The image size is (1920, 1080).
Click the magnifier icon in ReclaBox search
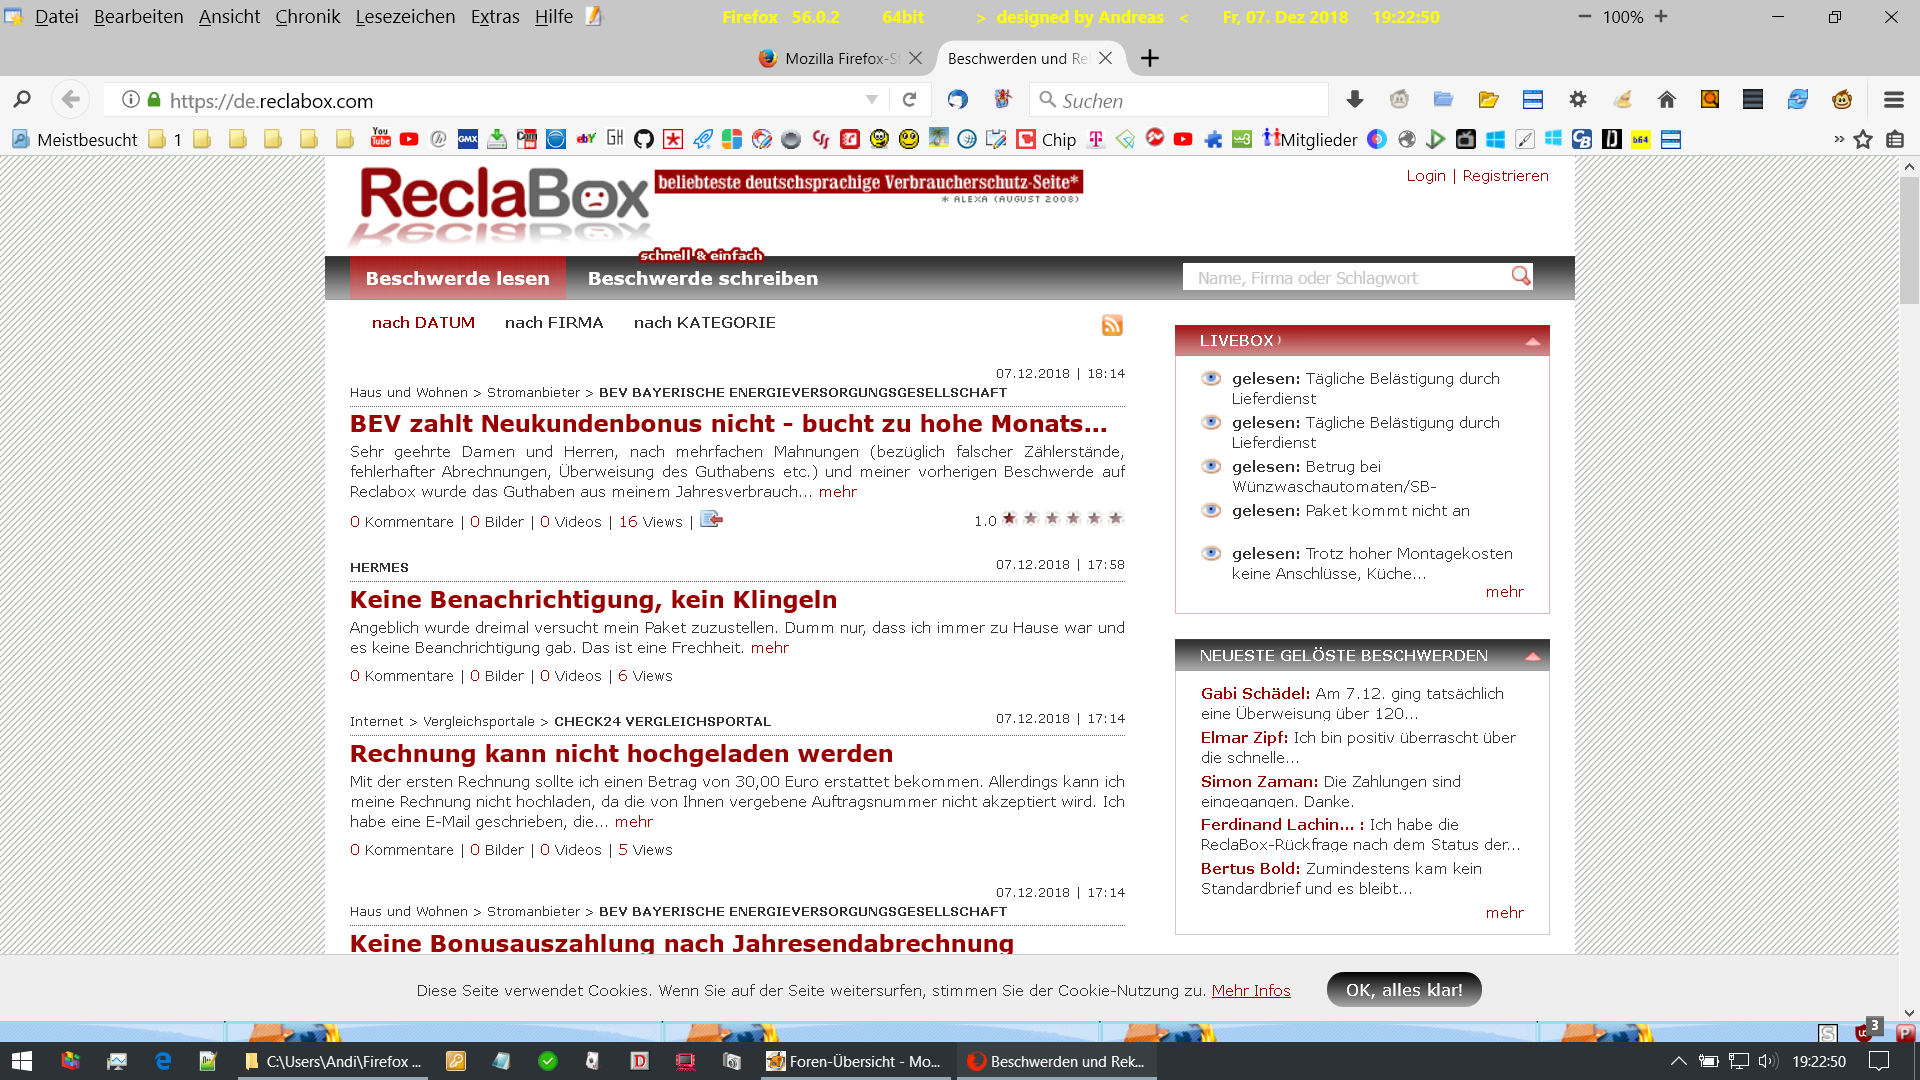(1520, 276)
